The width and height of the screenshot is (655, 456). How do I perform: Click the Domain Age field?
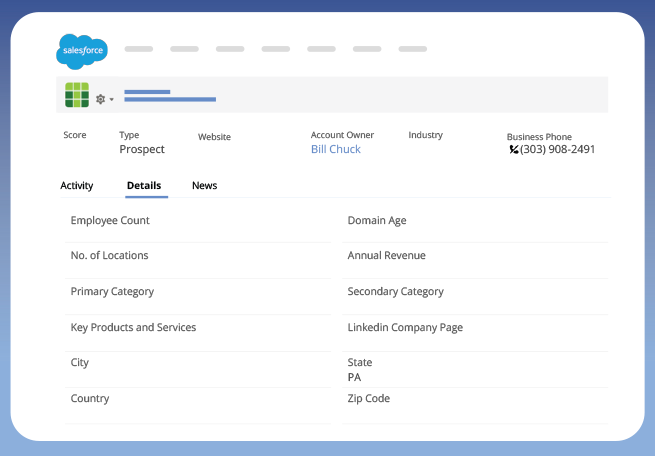pyautogui.click(x=377, y=220)
